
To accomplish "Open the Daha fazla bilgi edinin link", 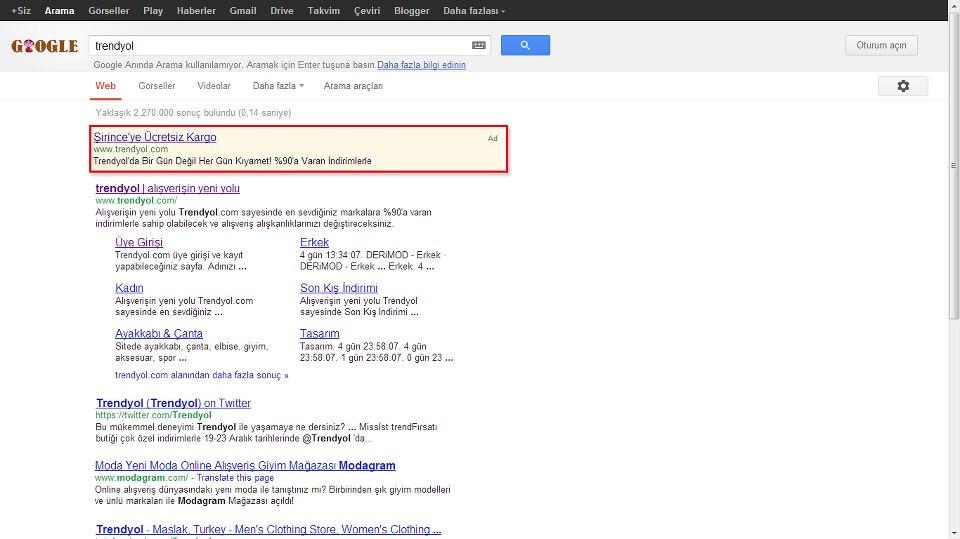I will [x=421, y=65].
